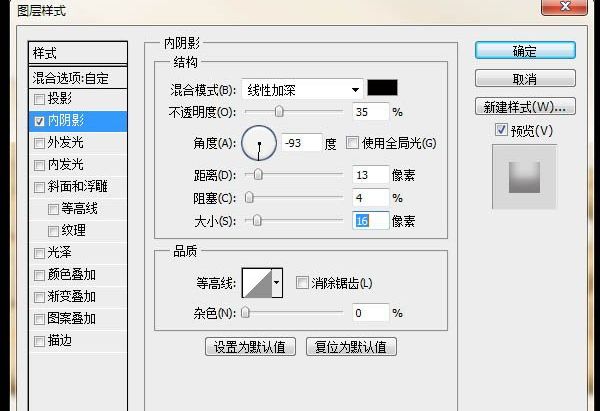Enable the 外发光 outer glow checkbox

click(x=39, y=143)
